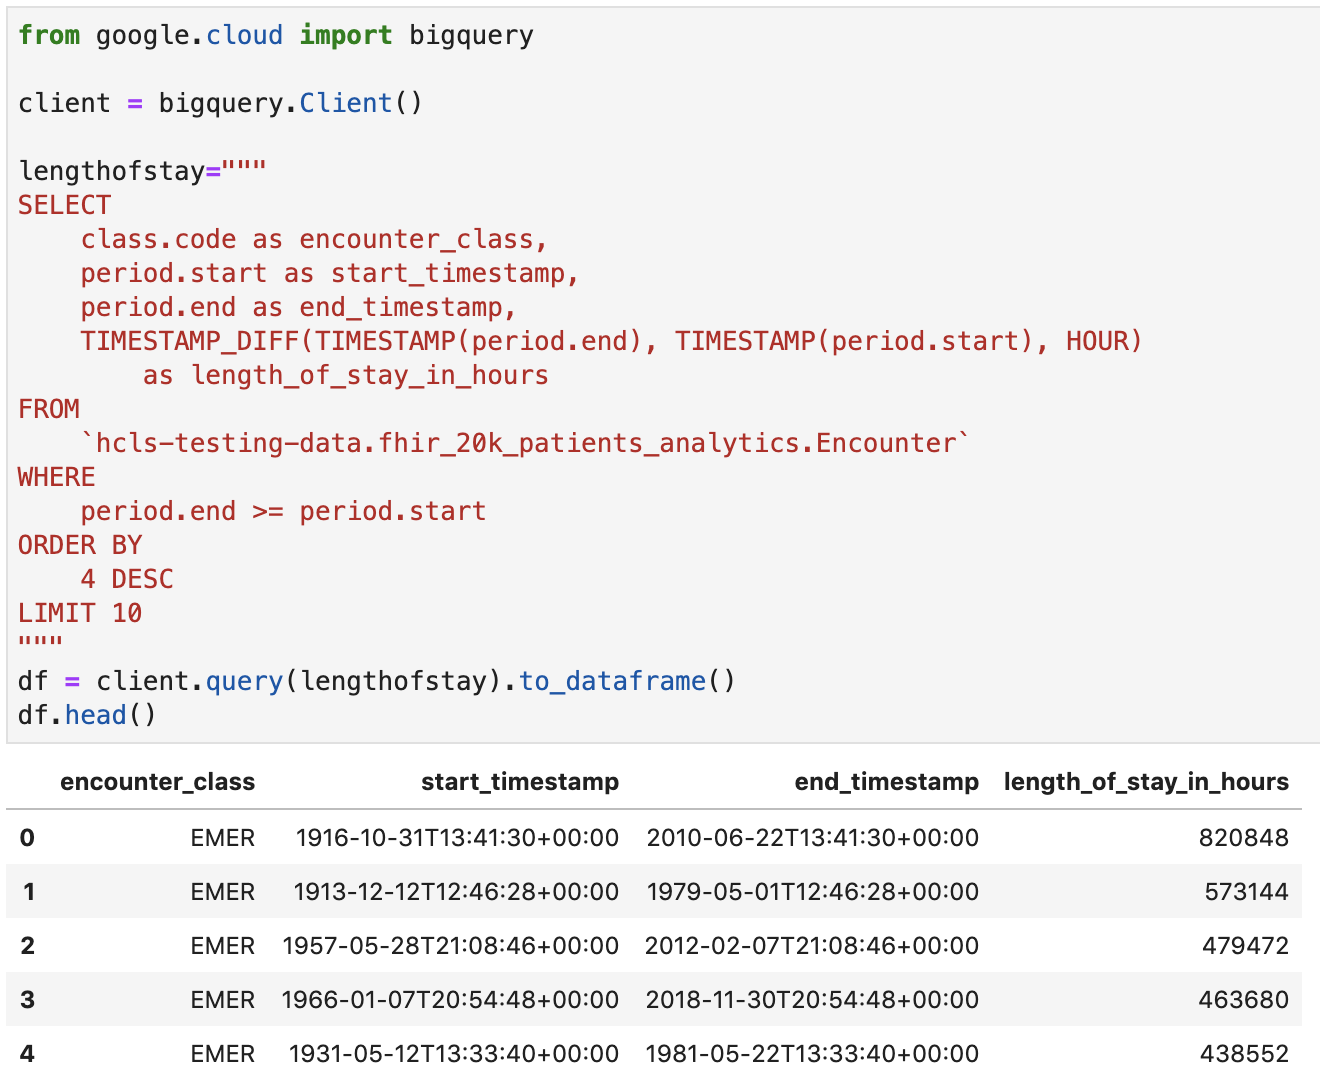Click the 4 DESC ordering line
This screenshot has width=1320, height=1084.
click(127, 580)
